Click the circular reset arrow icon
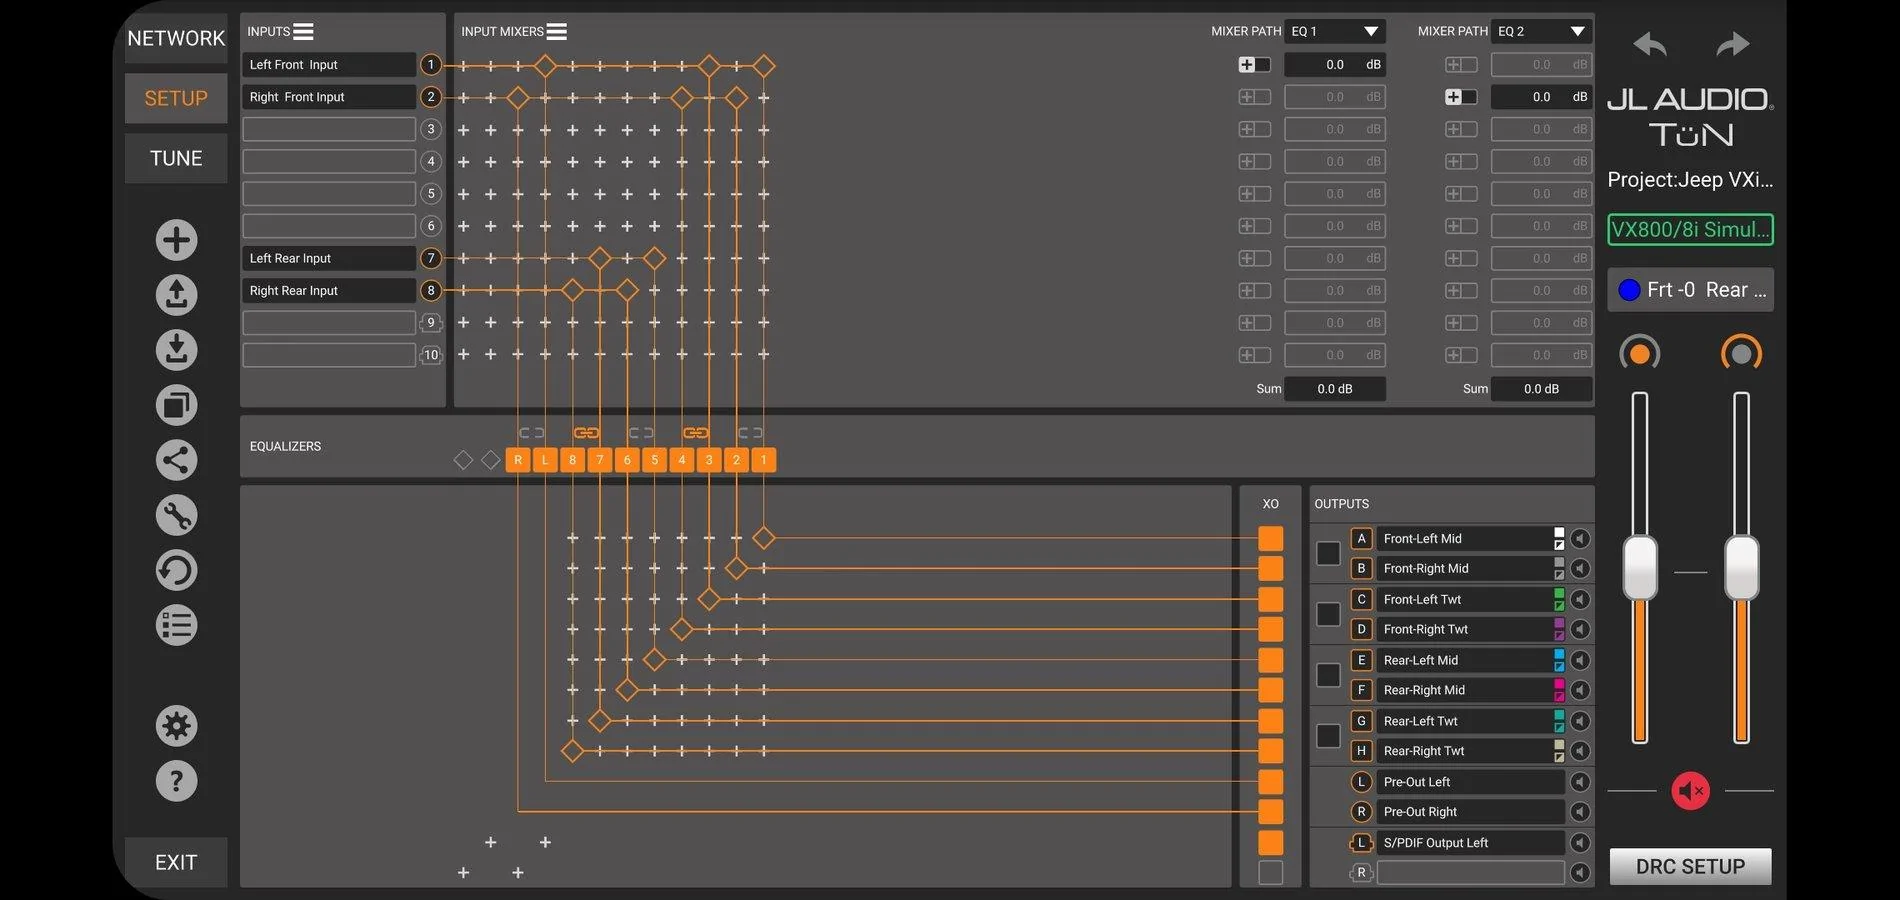1900x900 pixels. pos(176,570)
